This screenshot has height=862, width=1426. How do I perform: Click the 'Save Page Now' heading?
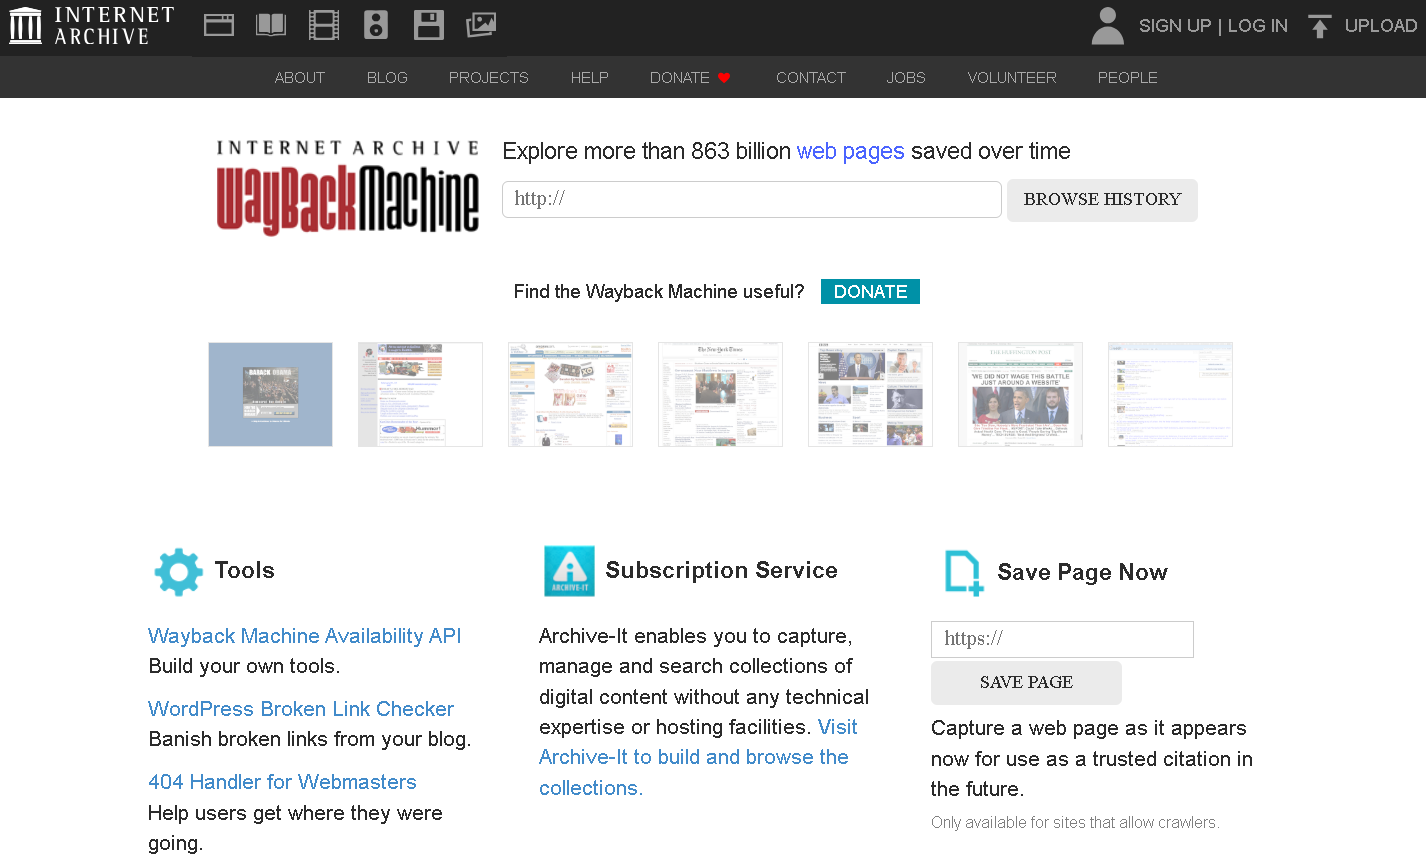pos(1082,572)
